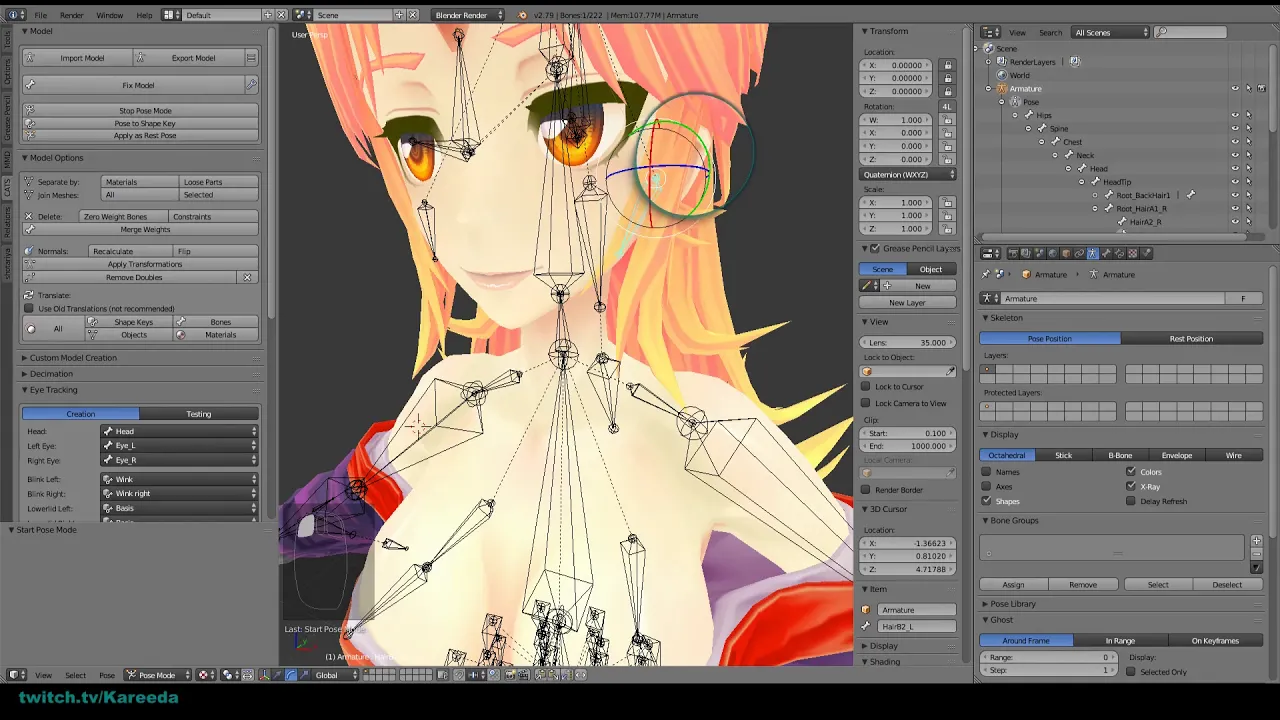Viewport: 1280px width, 720px height.
Task: Toggle visibility eye for Hips bone
Action: pyautogui.click(x=1235, y=115)
